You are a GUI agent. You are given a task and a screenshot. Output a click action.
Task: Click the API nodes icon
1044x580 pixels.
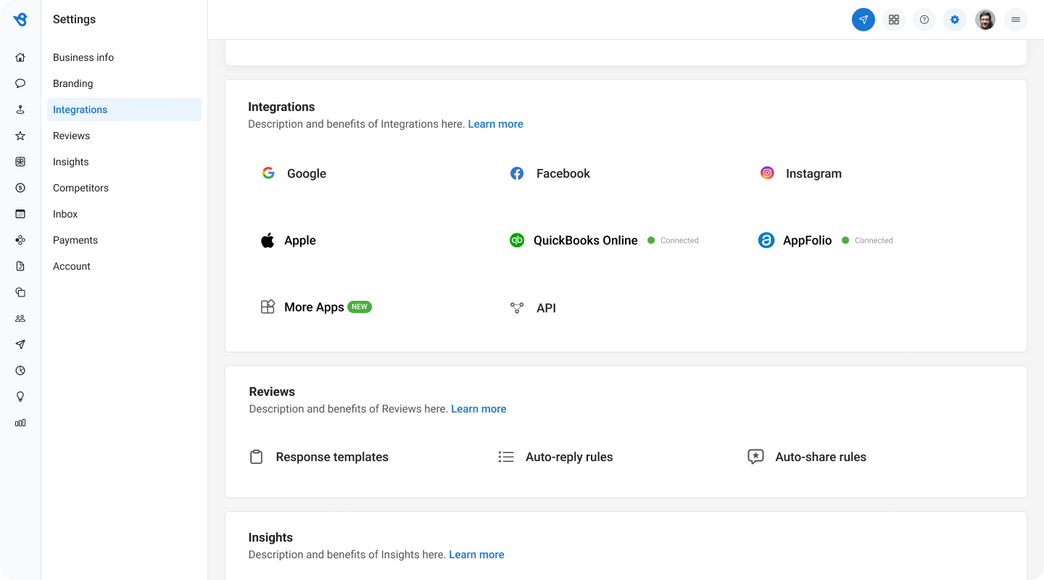(517, 308)
